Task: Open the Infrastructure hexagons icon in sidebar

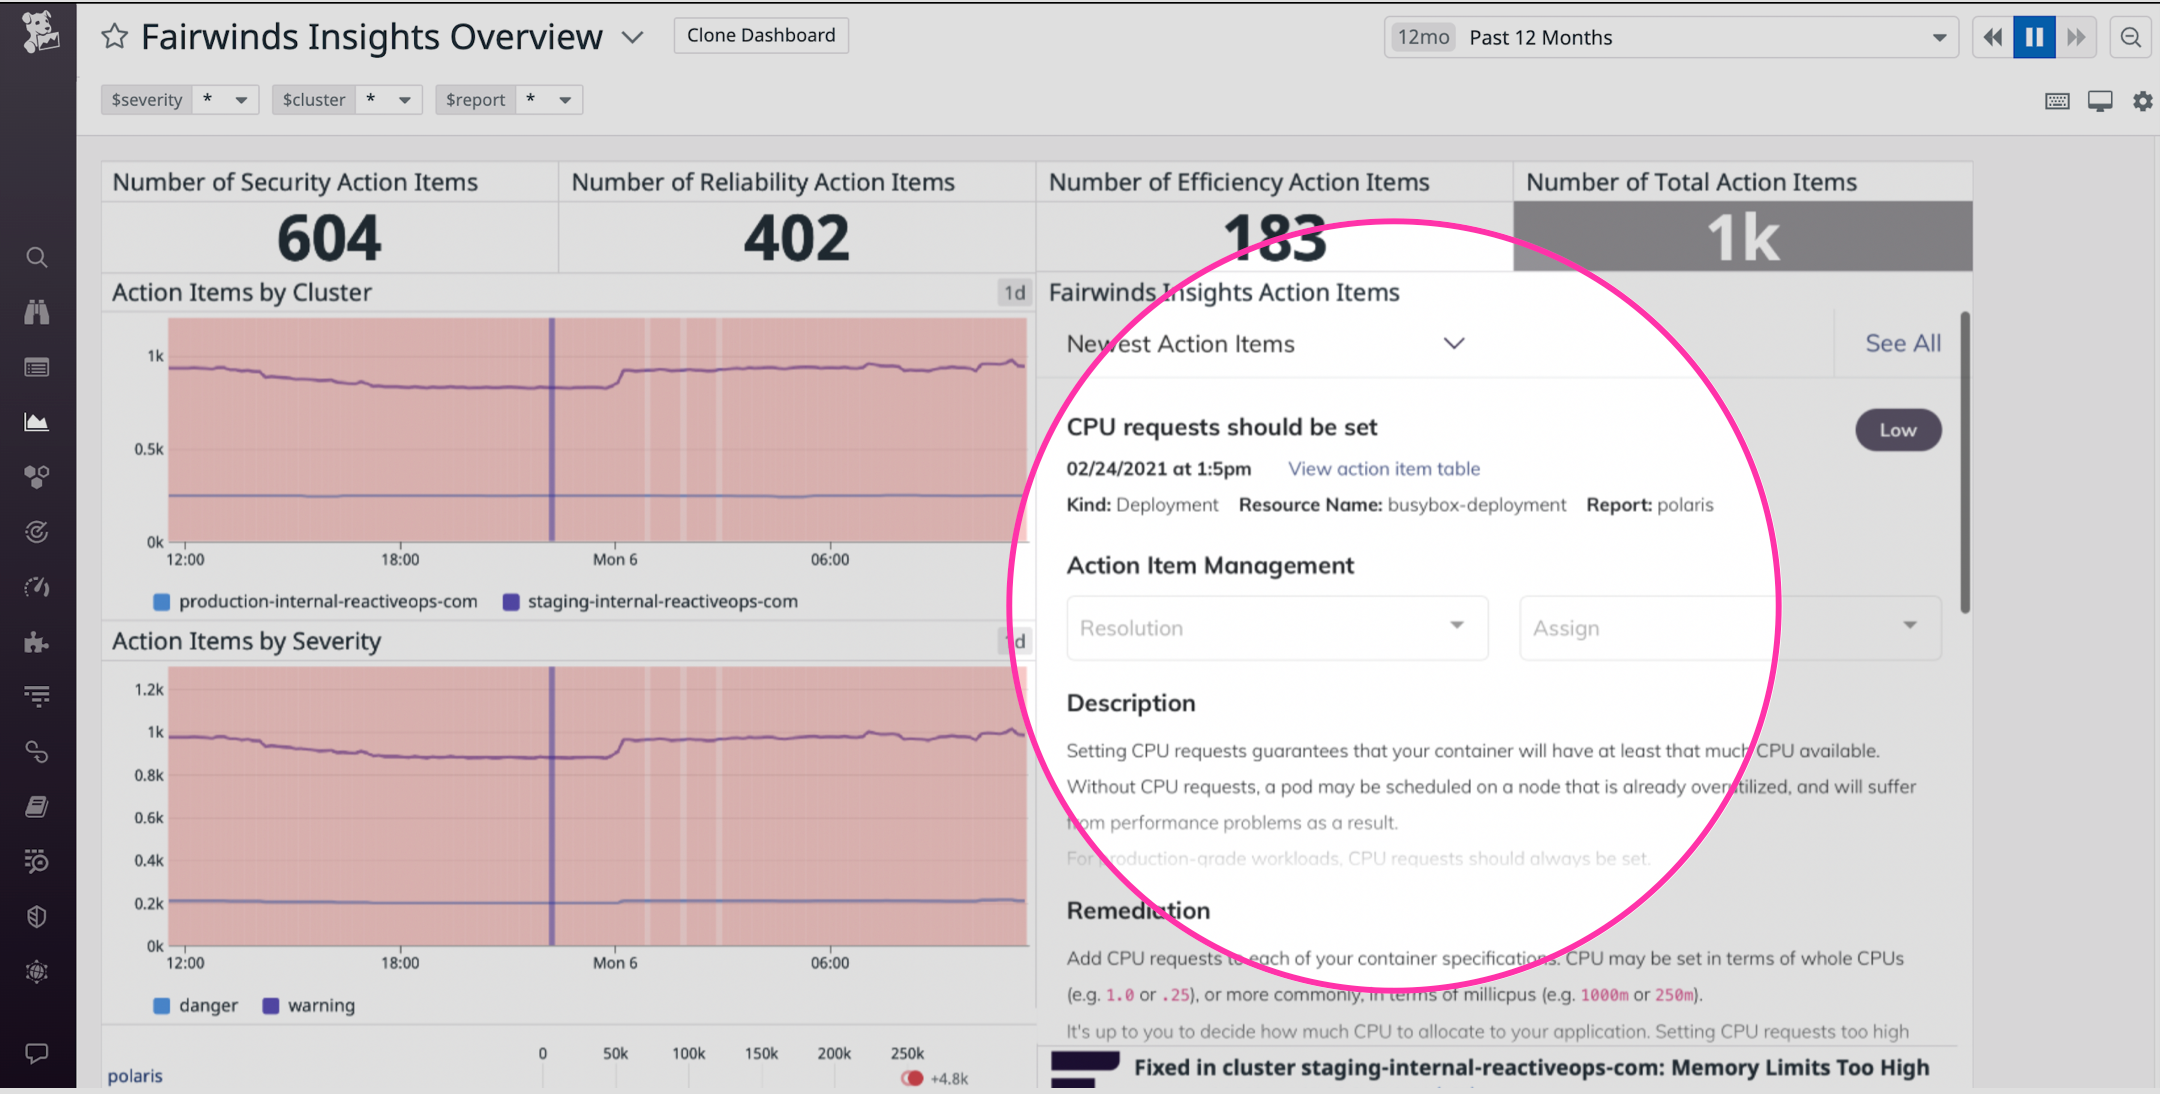Action: pyautogui.click(x=37, y=476)
